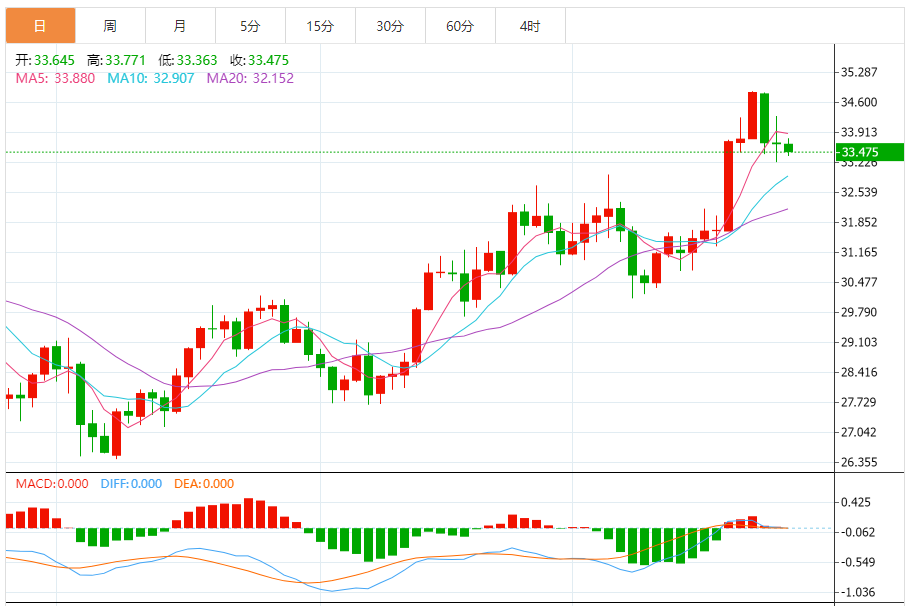Open the 60分 timeframe tab
The height and width of the screenshot is (606, 908).
460,26
